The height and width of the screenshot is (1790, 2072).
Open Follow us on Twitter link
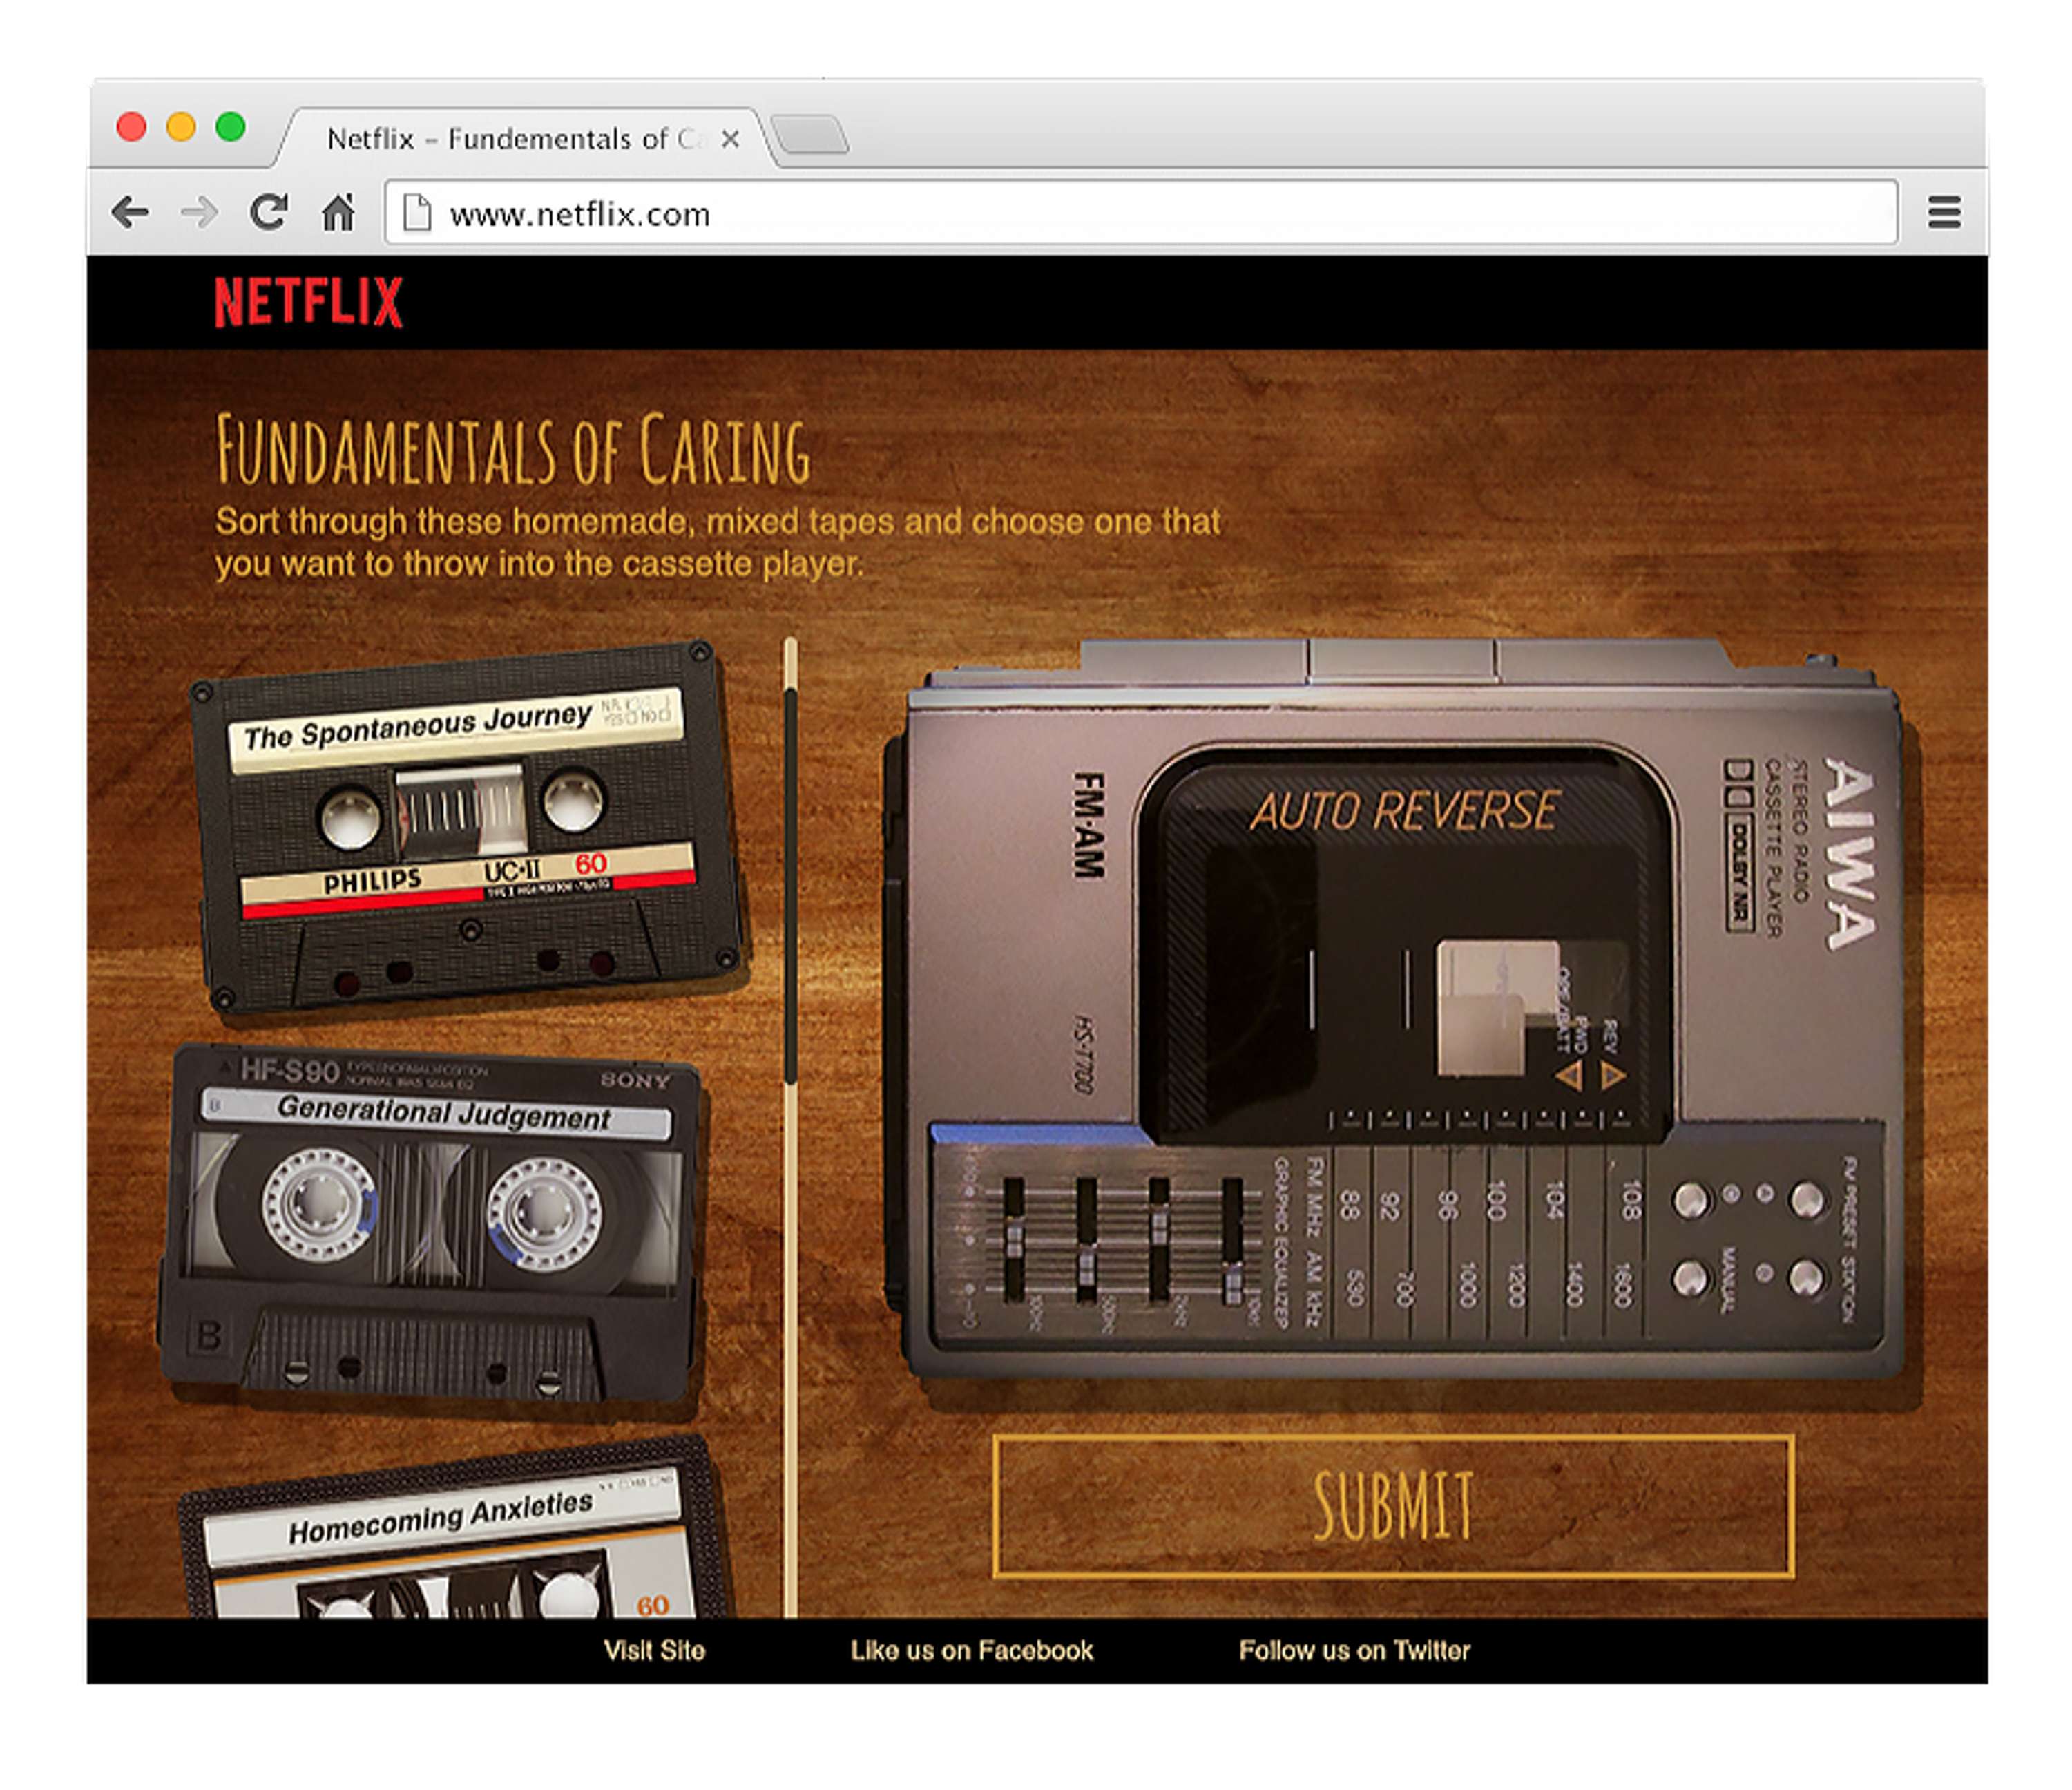tap(1354, 1651)
